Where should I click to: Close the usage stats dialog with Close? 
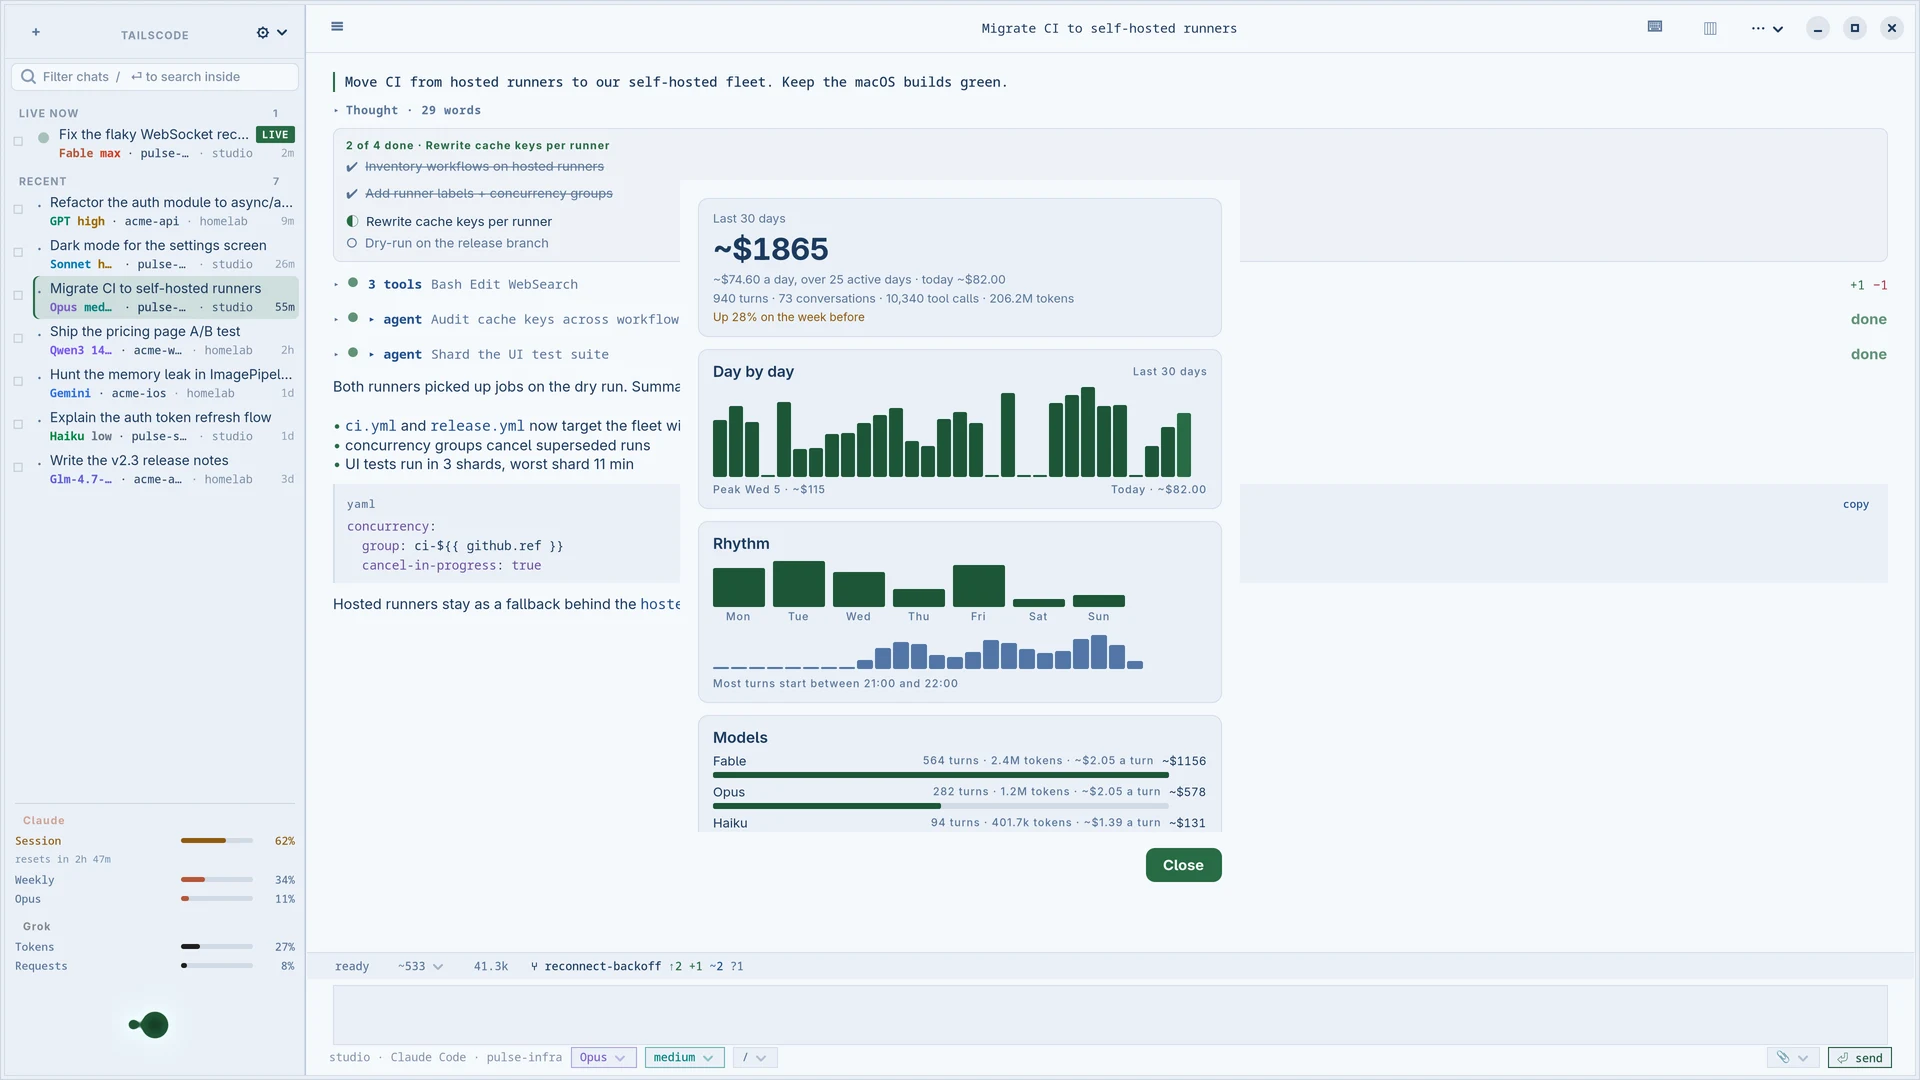click(1183, 865)
